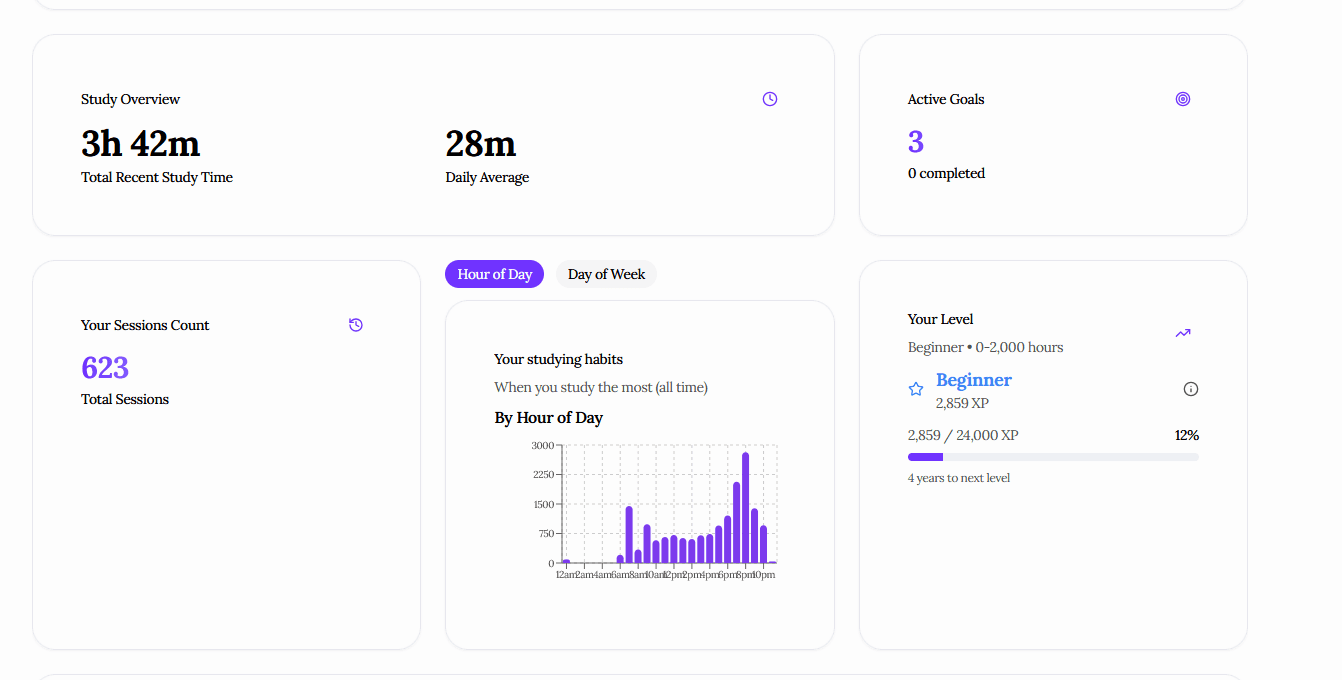Click the 623 total sessions number

(105, 368)
